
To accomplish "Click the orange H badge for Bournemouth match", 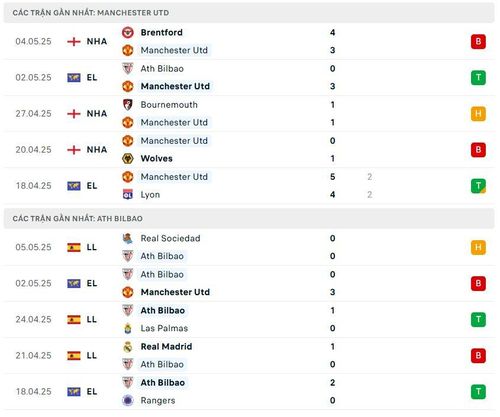I will [x=478, y=114].
